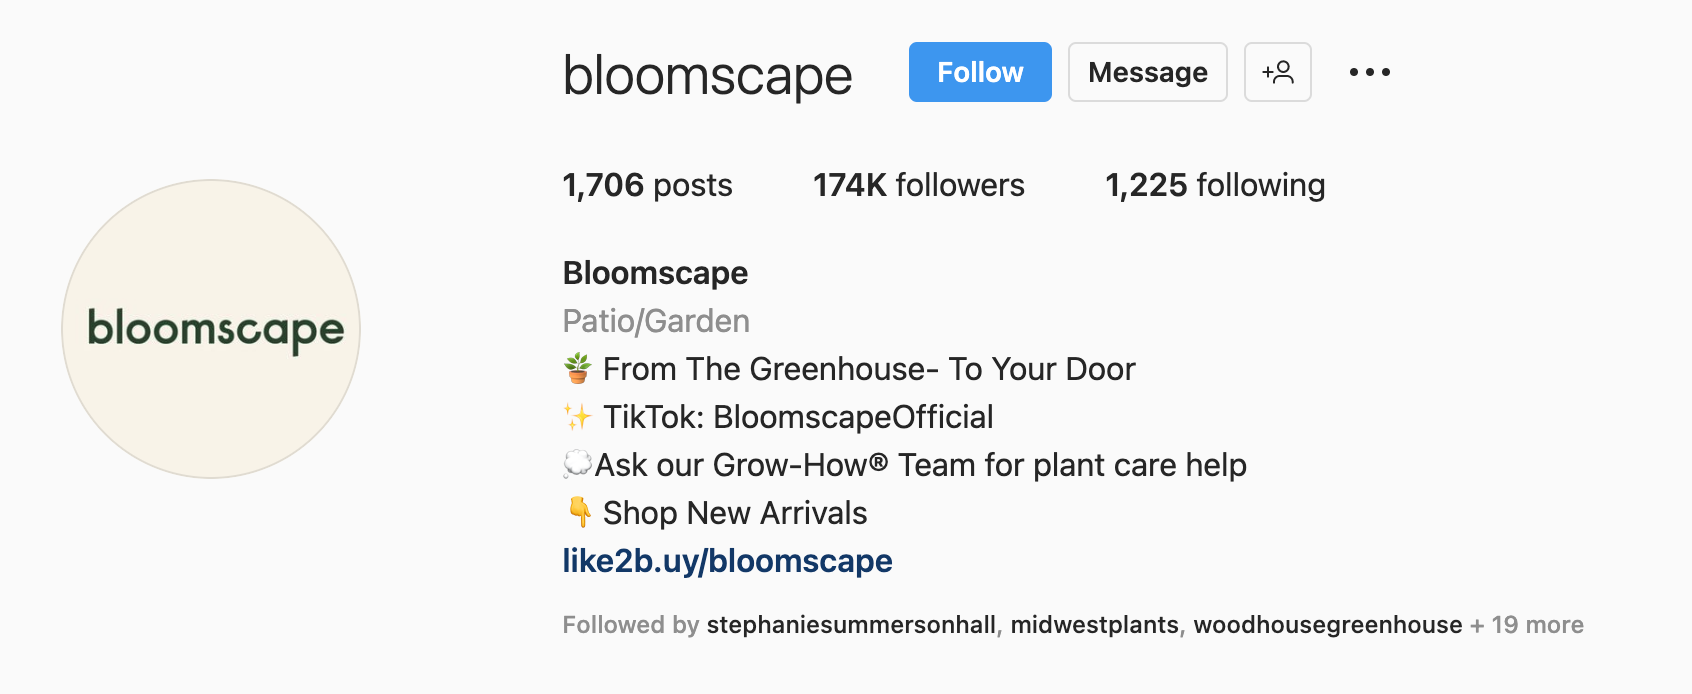Go to the midwestplants profile

click(1094, 625)
